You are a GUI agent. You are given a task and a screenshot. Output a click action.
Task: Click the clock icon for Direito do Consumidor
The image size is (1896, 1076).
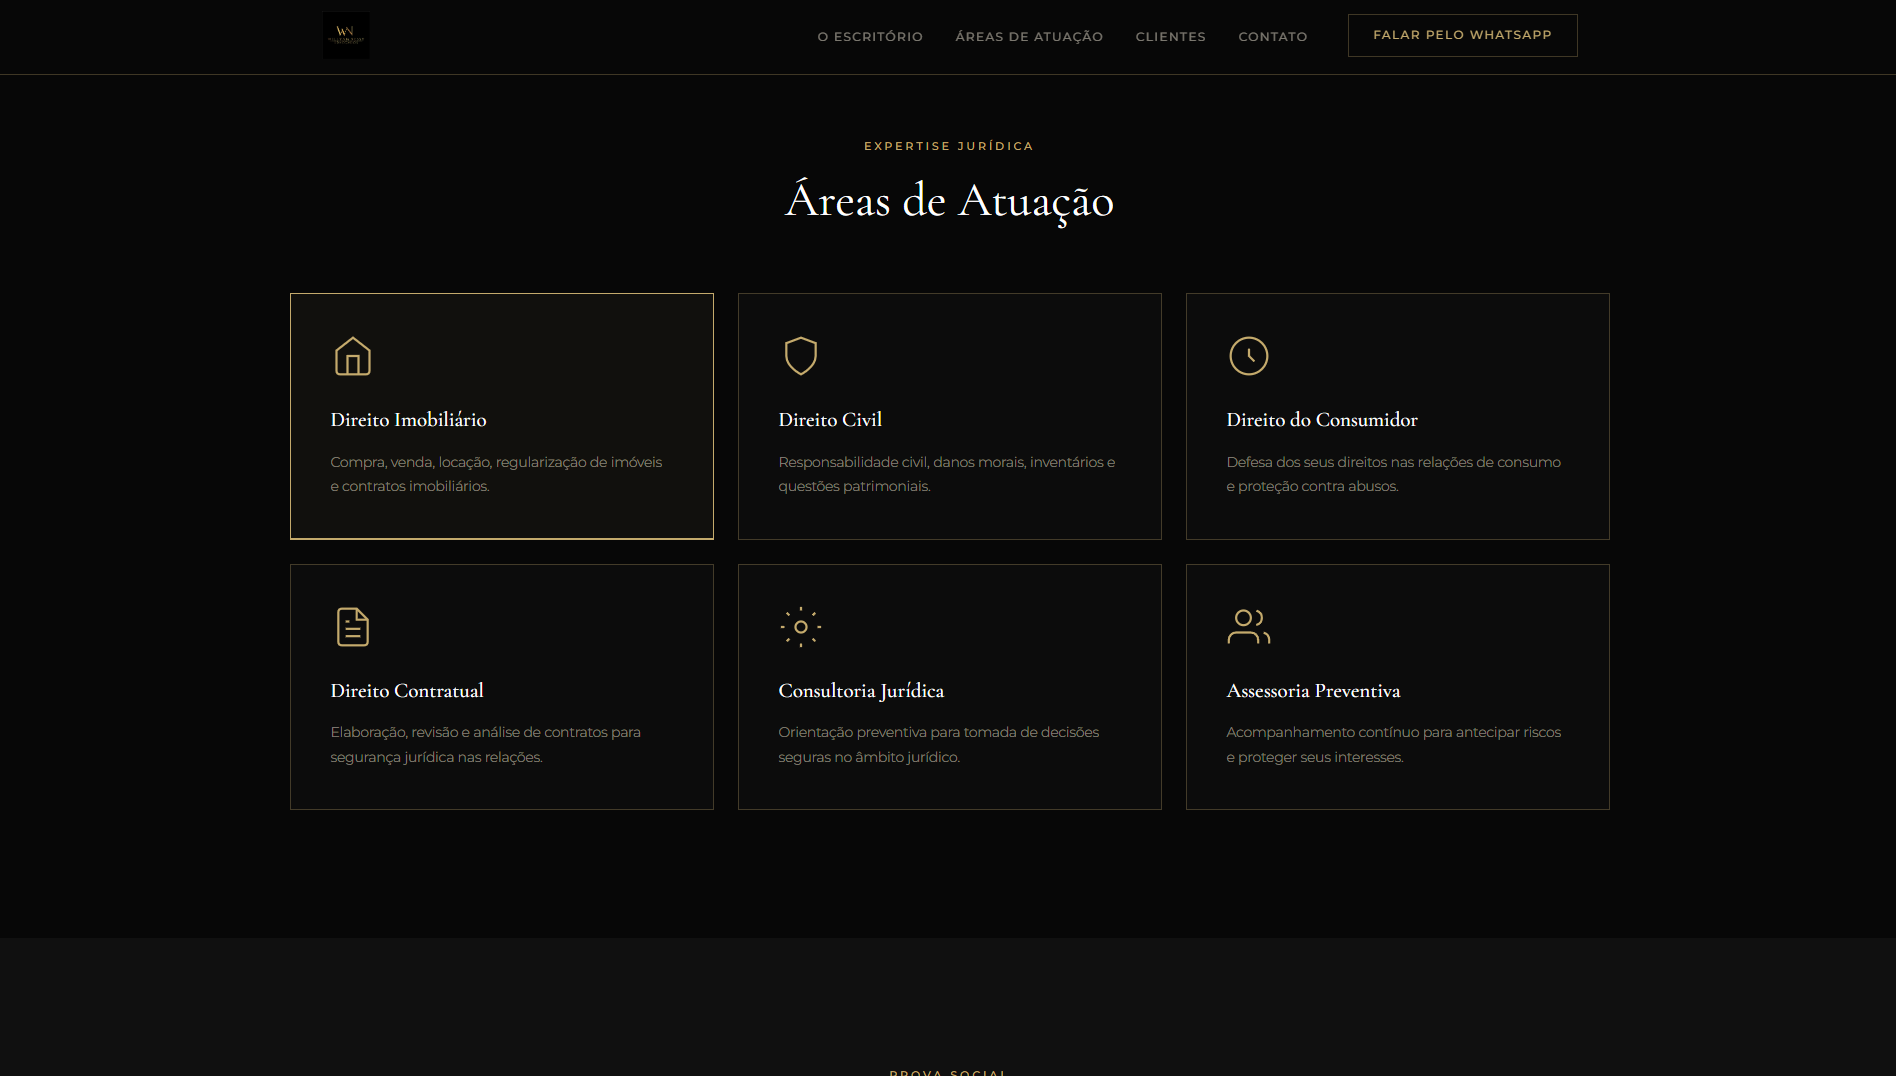[1249, 356]
